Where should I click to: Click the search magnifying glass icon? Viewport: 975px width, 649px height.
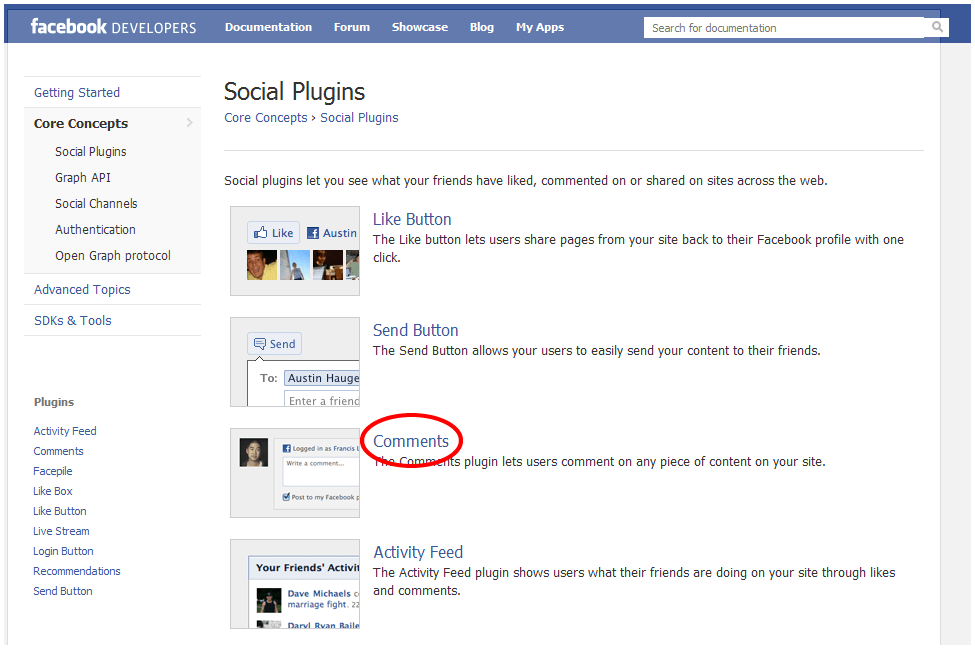(x=936, y=27)
